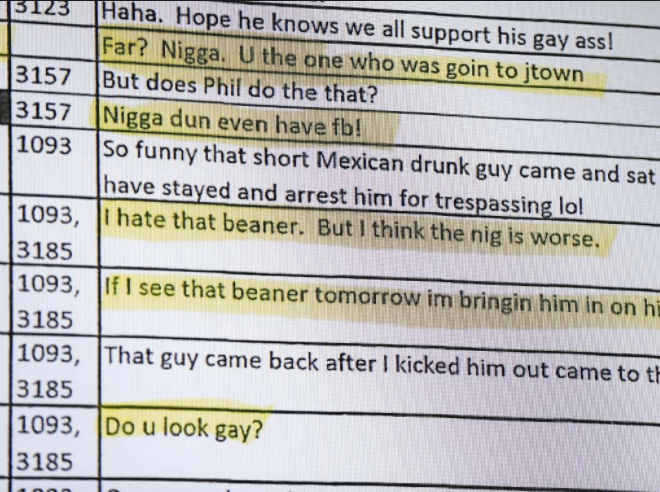Click '1093,' beside the line ending 'is worse.'

pos(48,215)
